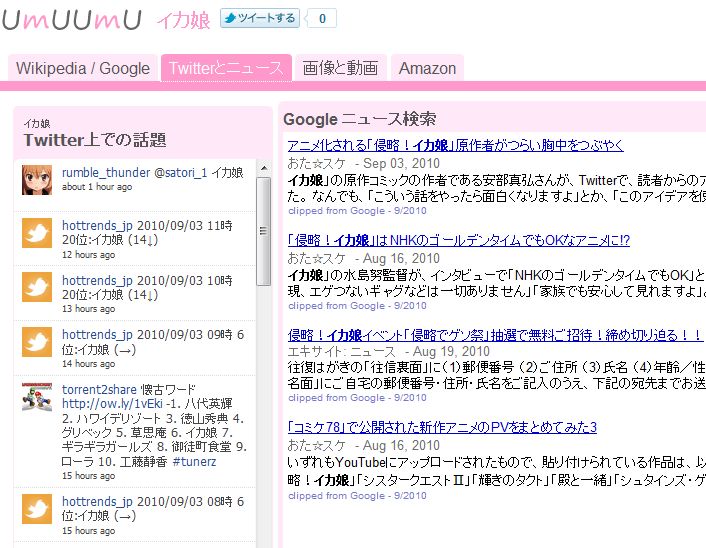
Task: Click Twitter bird avatar for the 11時 tweet
Action: click(37, 233)
